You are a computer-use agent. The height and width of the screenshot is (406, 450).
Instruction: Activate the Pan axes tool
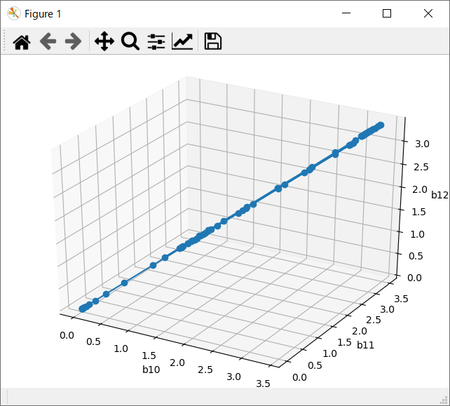104,42
